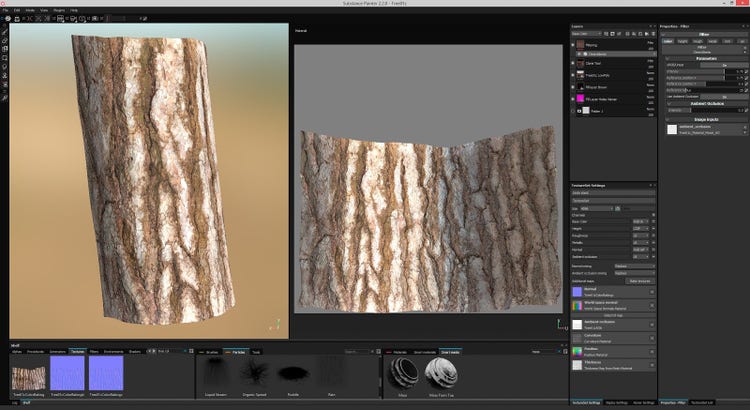750x410 pixels.
Task: Select the Eraser tool in left toolbar
Action: [5, 39]
